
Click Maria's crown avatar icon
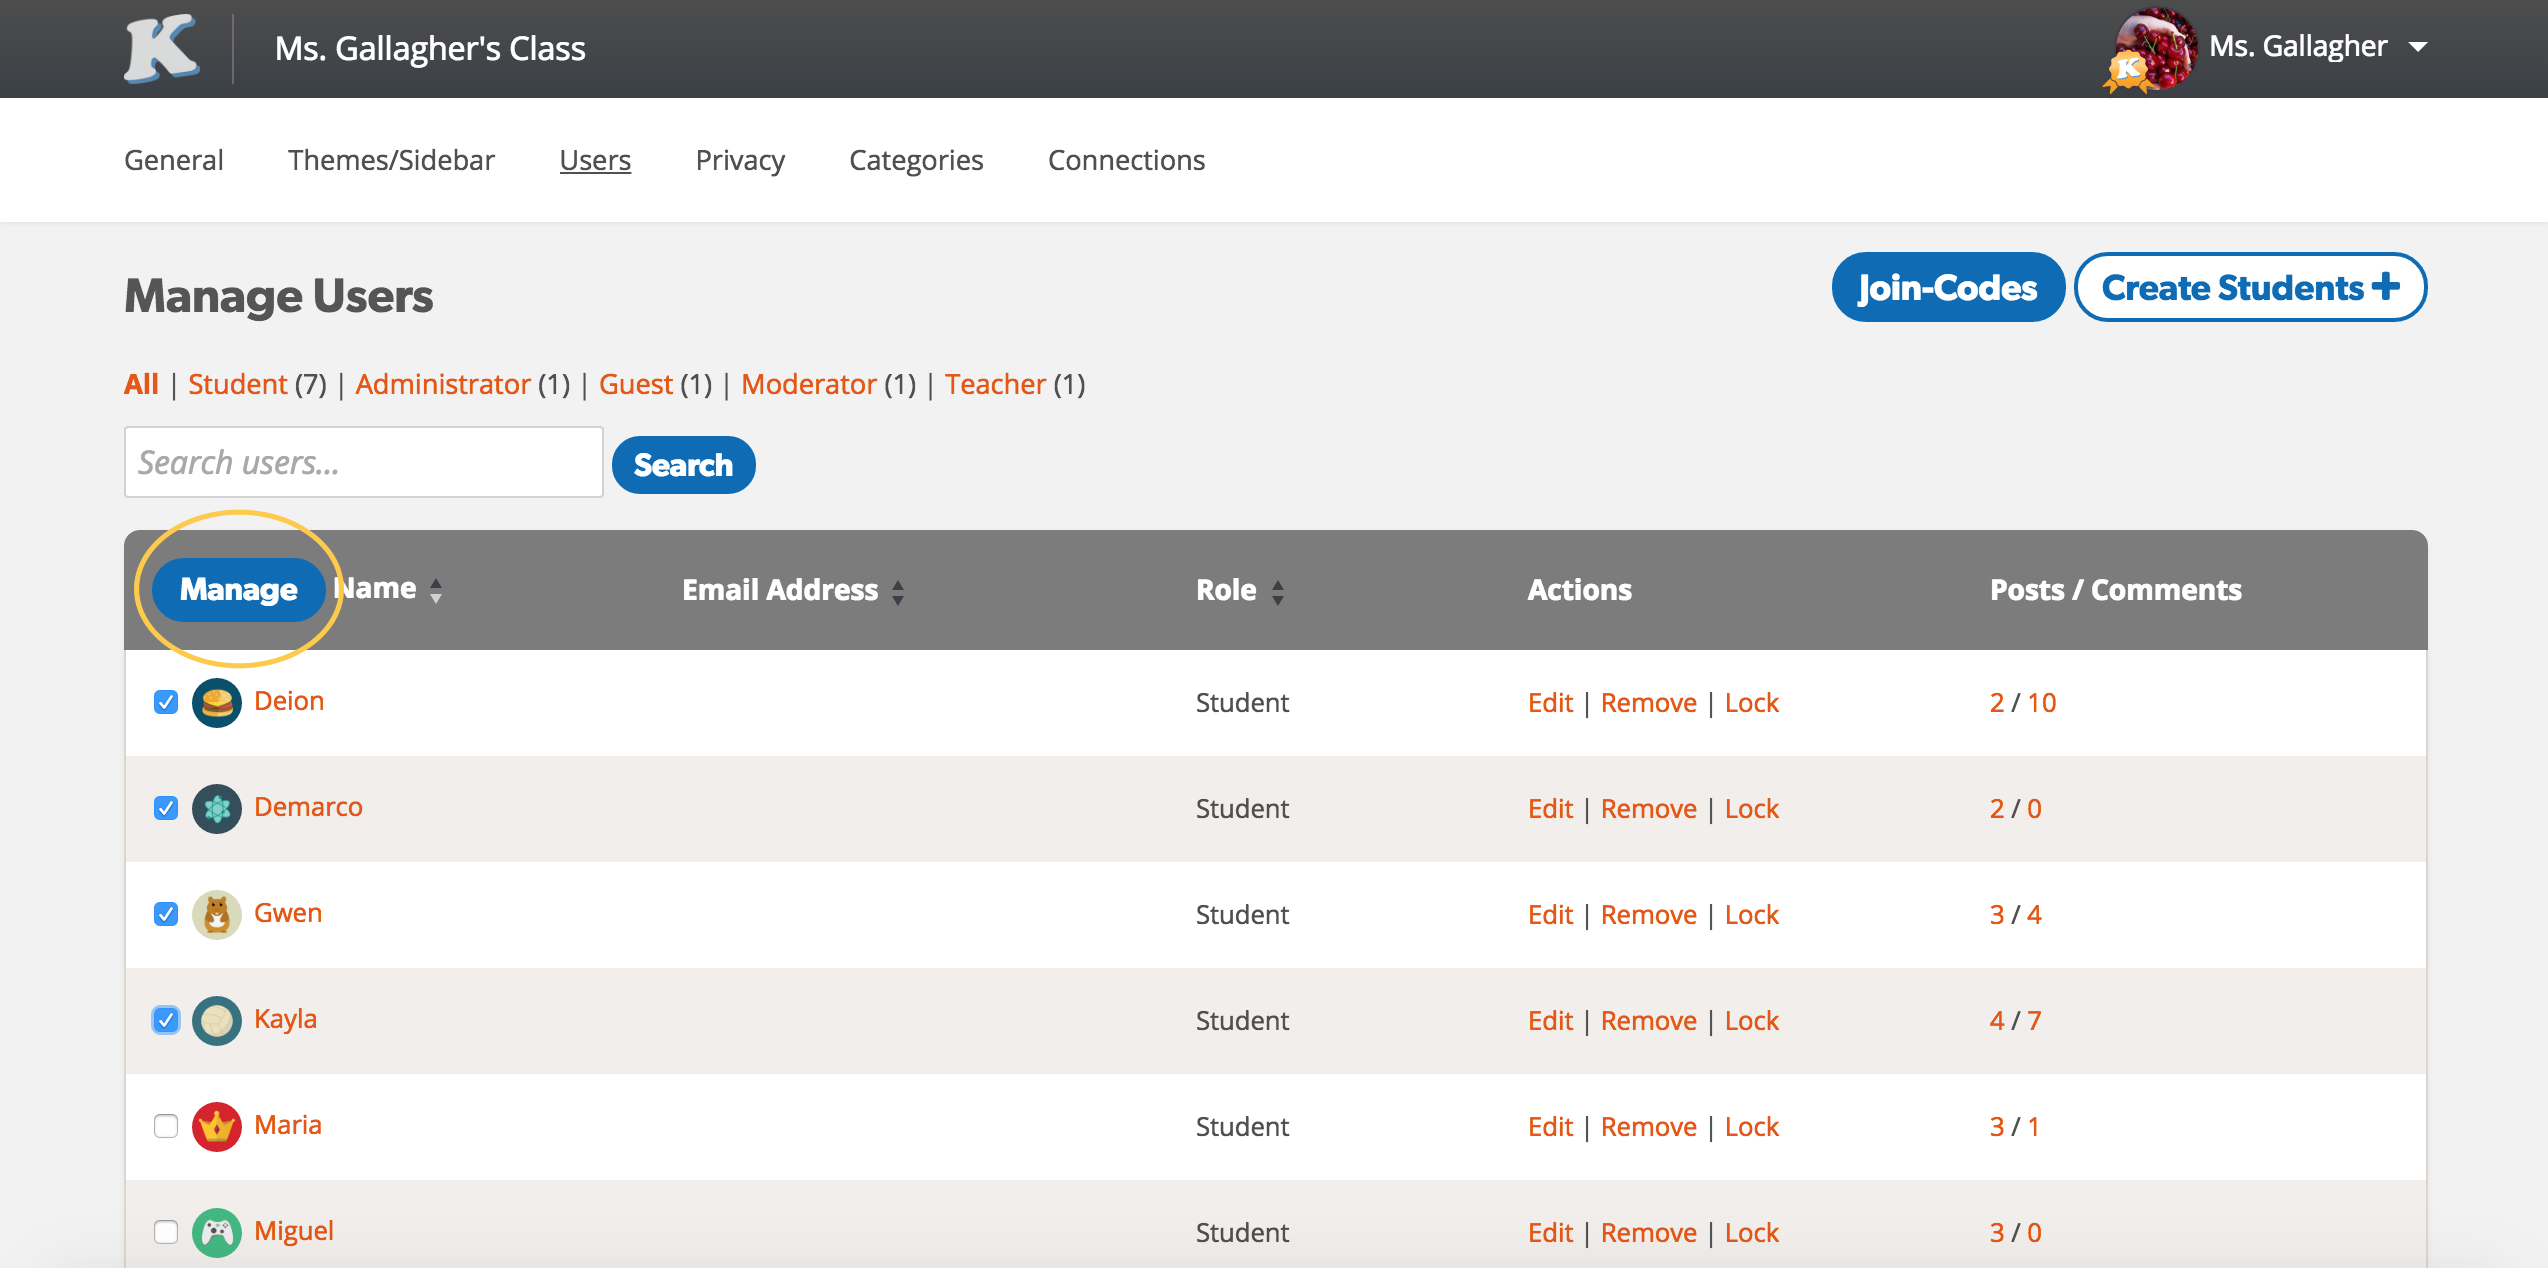[x=216, y=1127]
